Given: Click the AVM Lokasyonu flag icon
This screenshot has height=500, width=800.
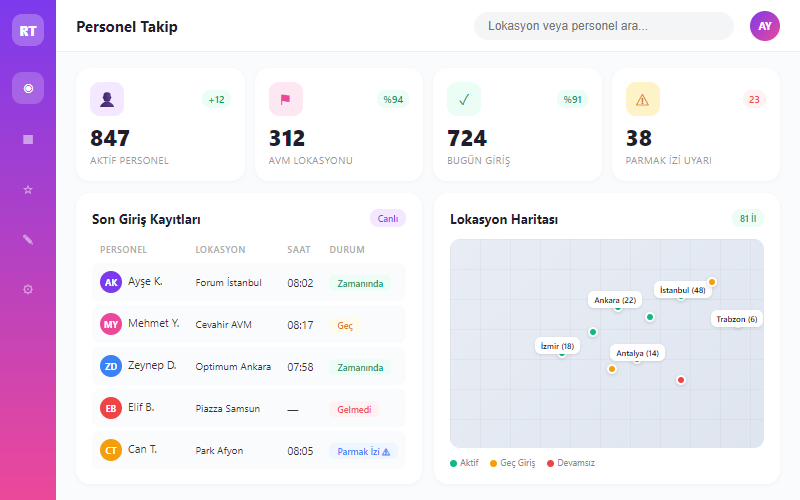Looking at the screenshot, I should (x=285, y=99).
